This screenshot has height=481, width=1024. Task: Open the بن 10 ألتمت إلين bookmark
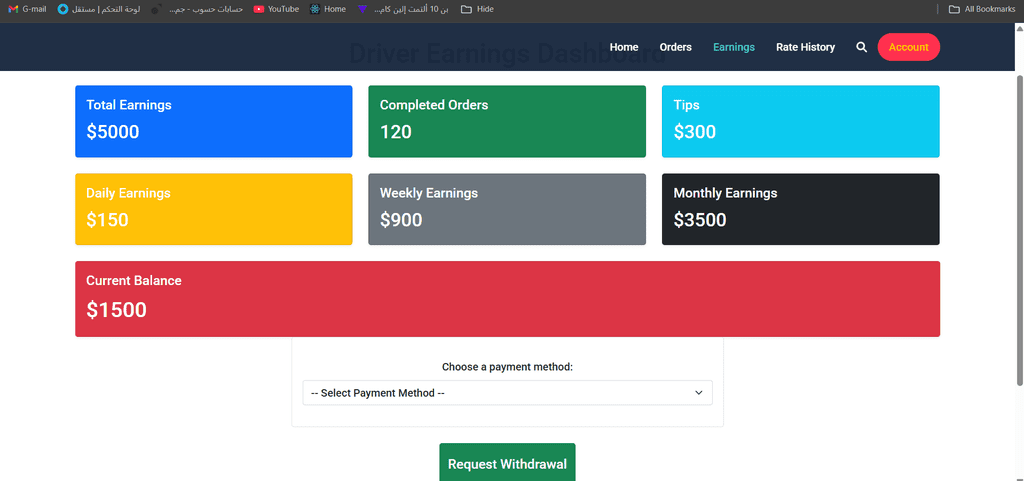[402, 9]
